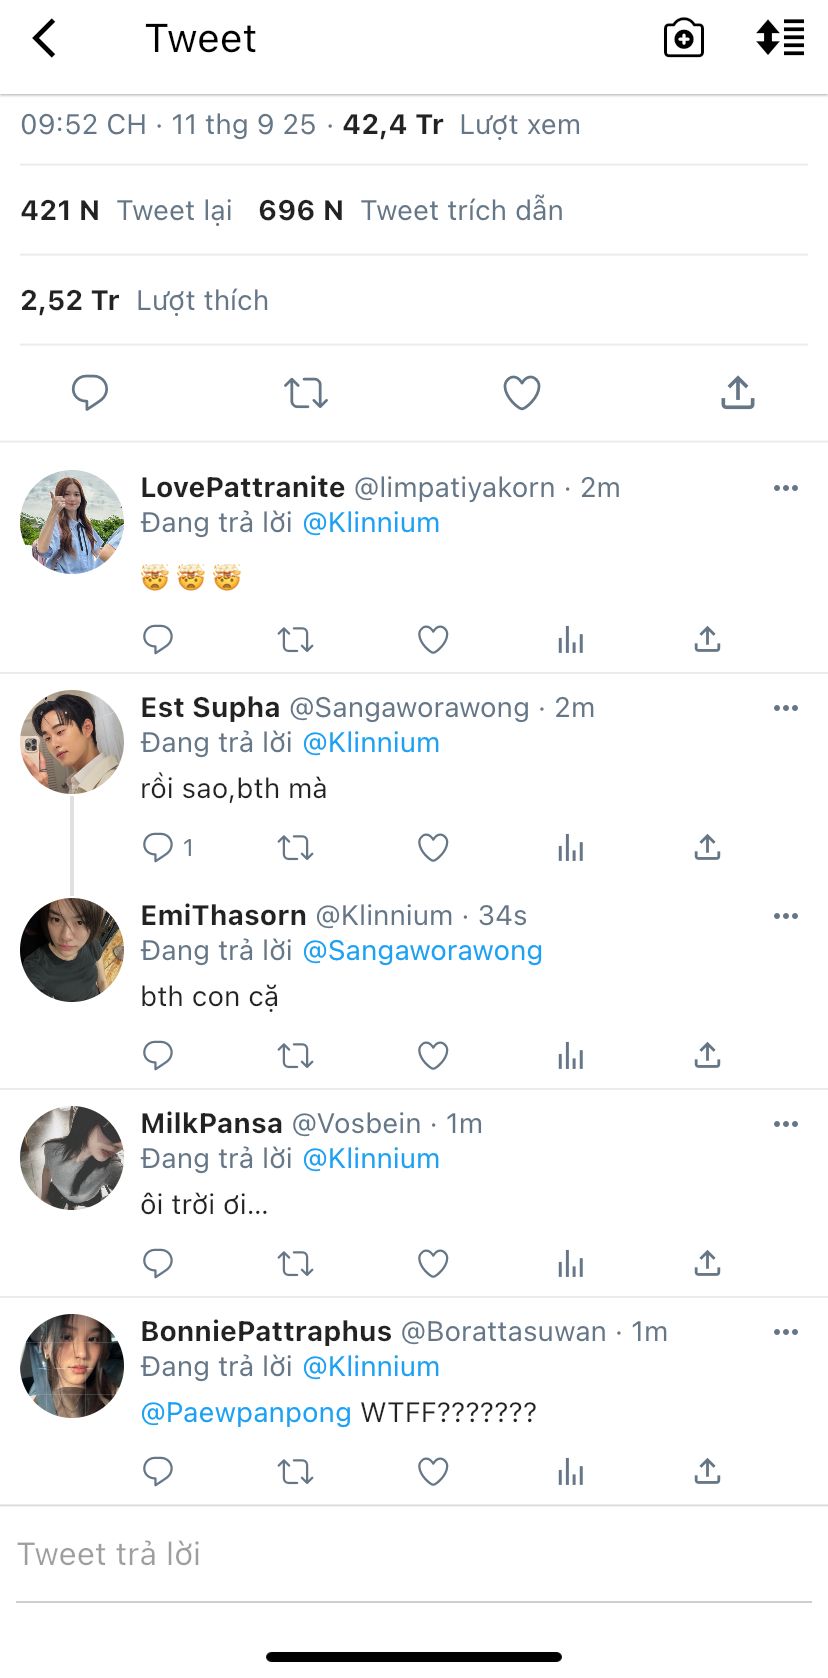
Task: Retweet EmiThasorn's reply
Action: [296, 1056]
